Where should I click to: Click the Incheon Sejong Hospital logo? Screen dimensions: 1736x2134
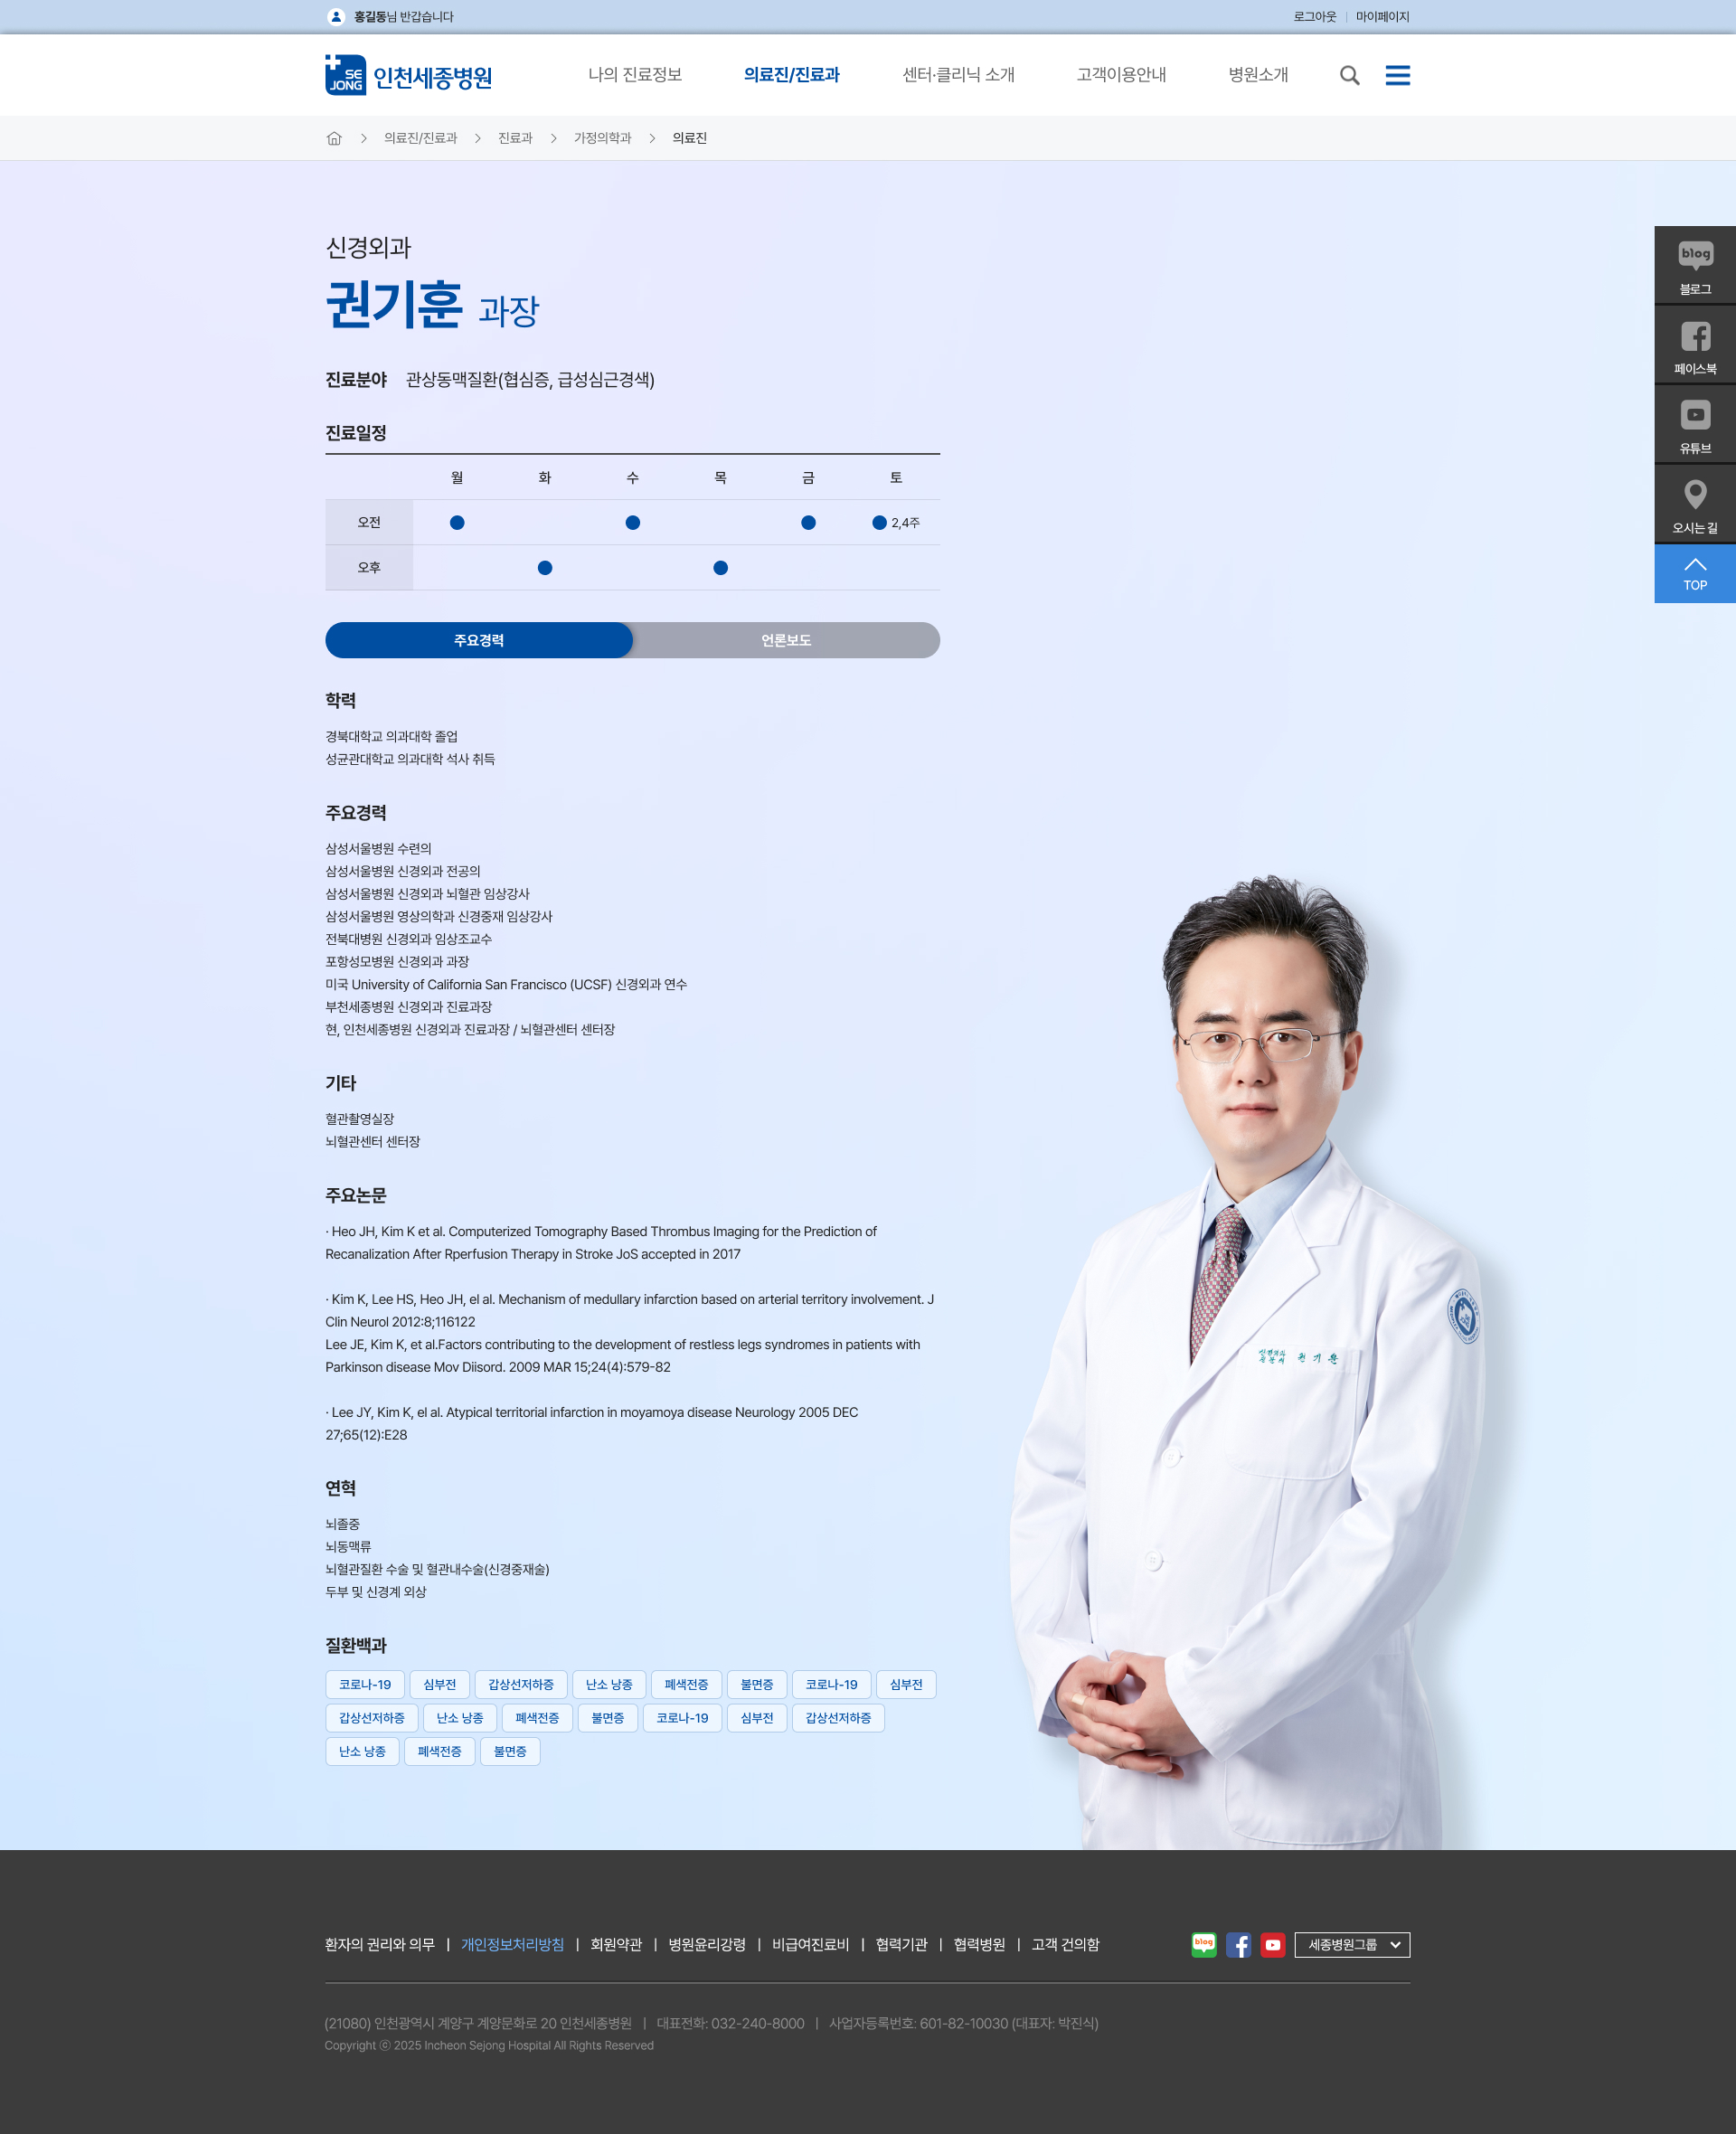pos(409,76)
